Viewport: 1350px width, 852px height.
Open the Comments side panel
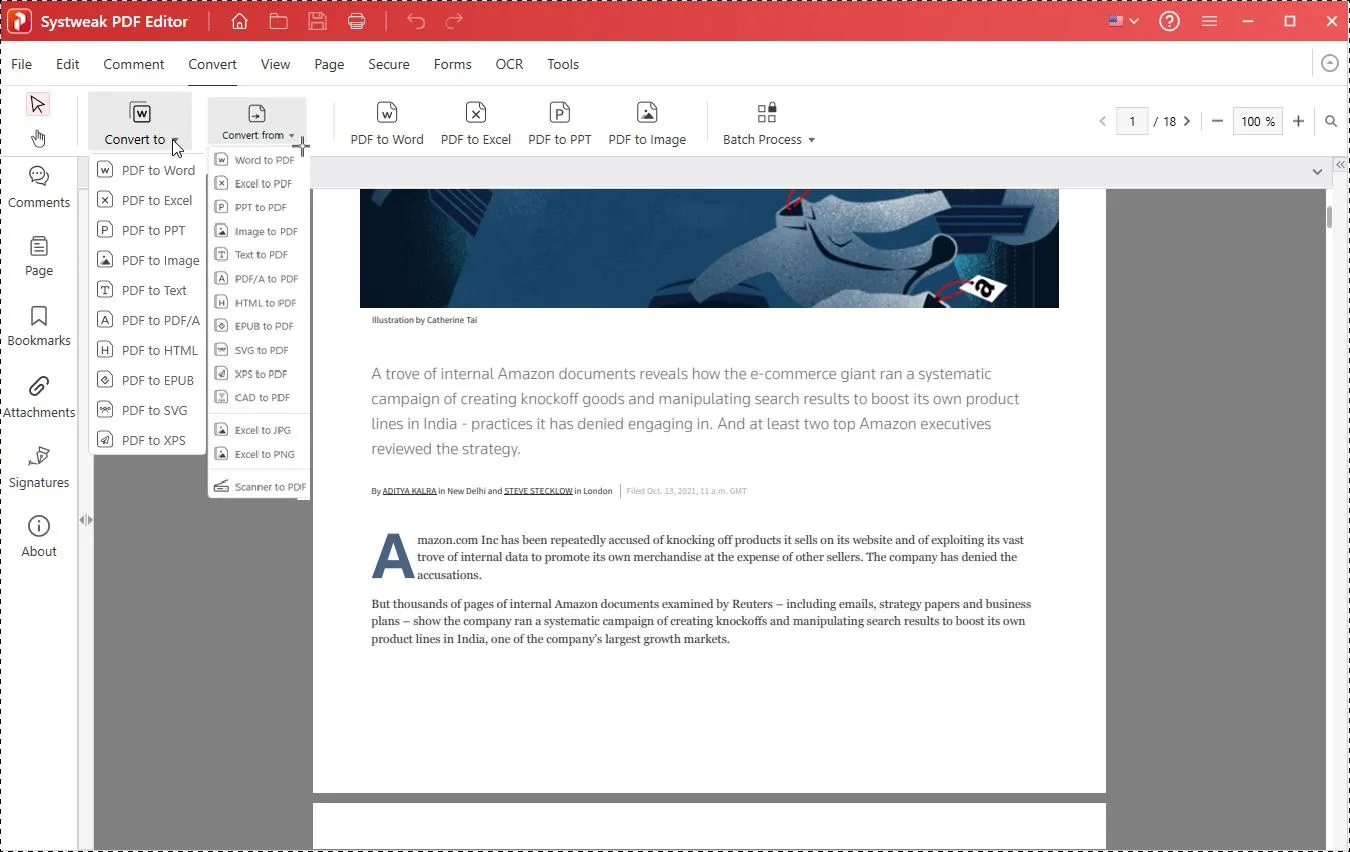39,187
